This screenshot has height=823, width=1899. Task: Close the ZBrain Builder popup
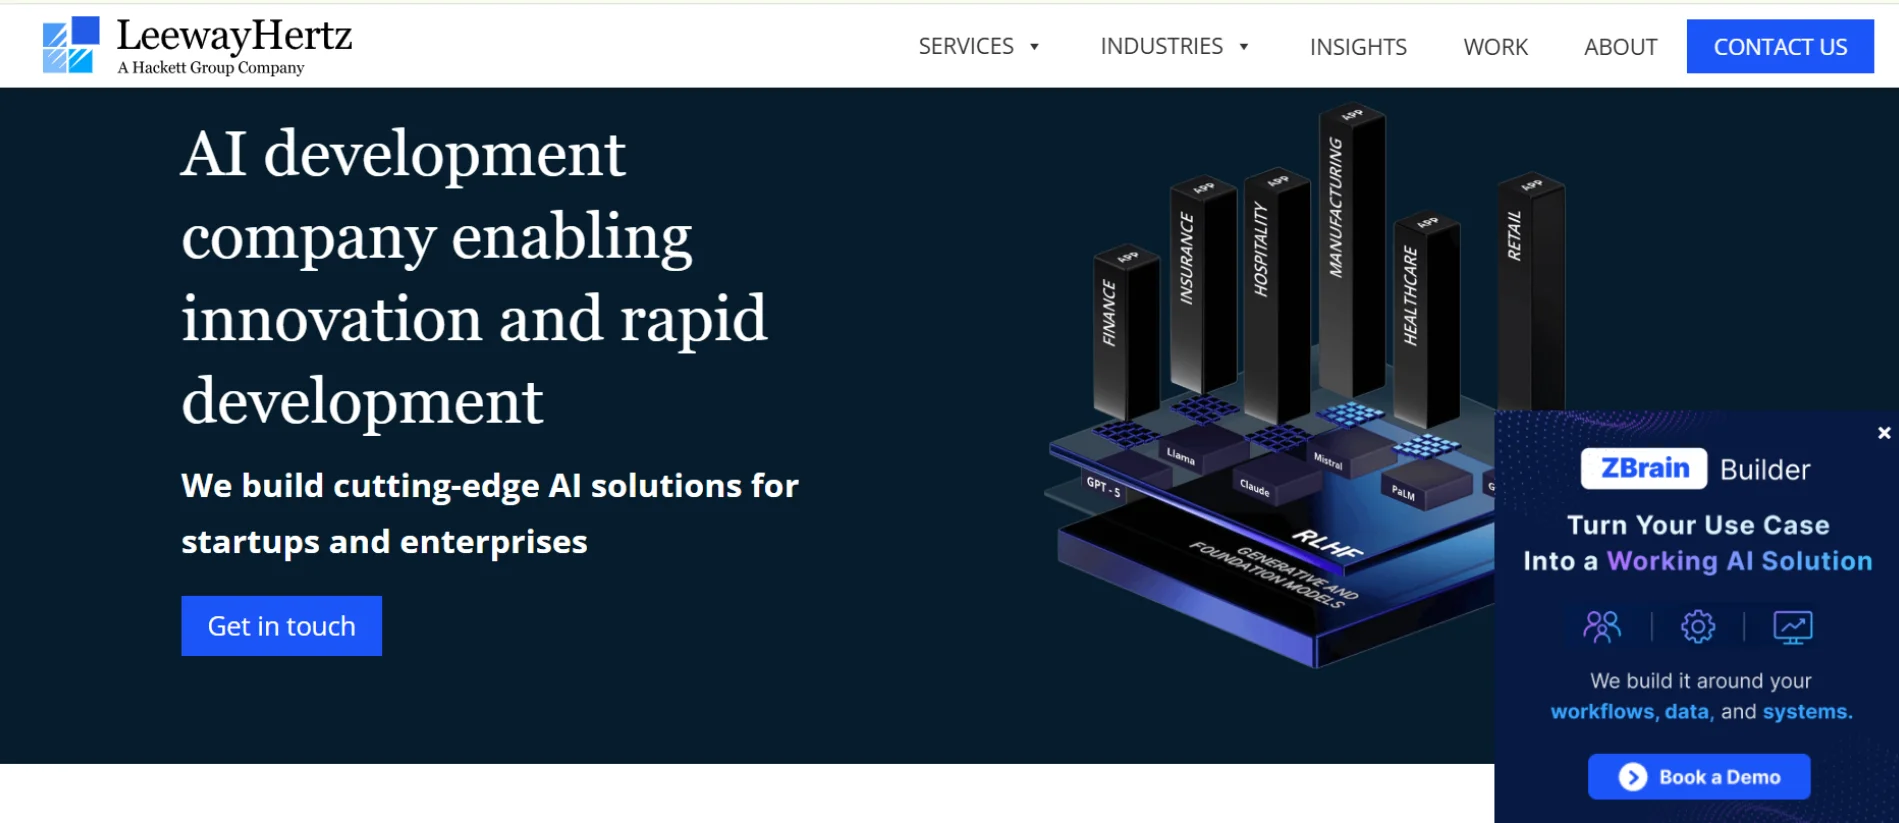click(x=1884, y=433)
